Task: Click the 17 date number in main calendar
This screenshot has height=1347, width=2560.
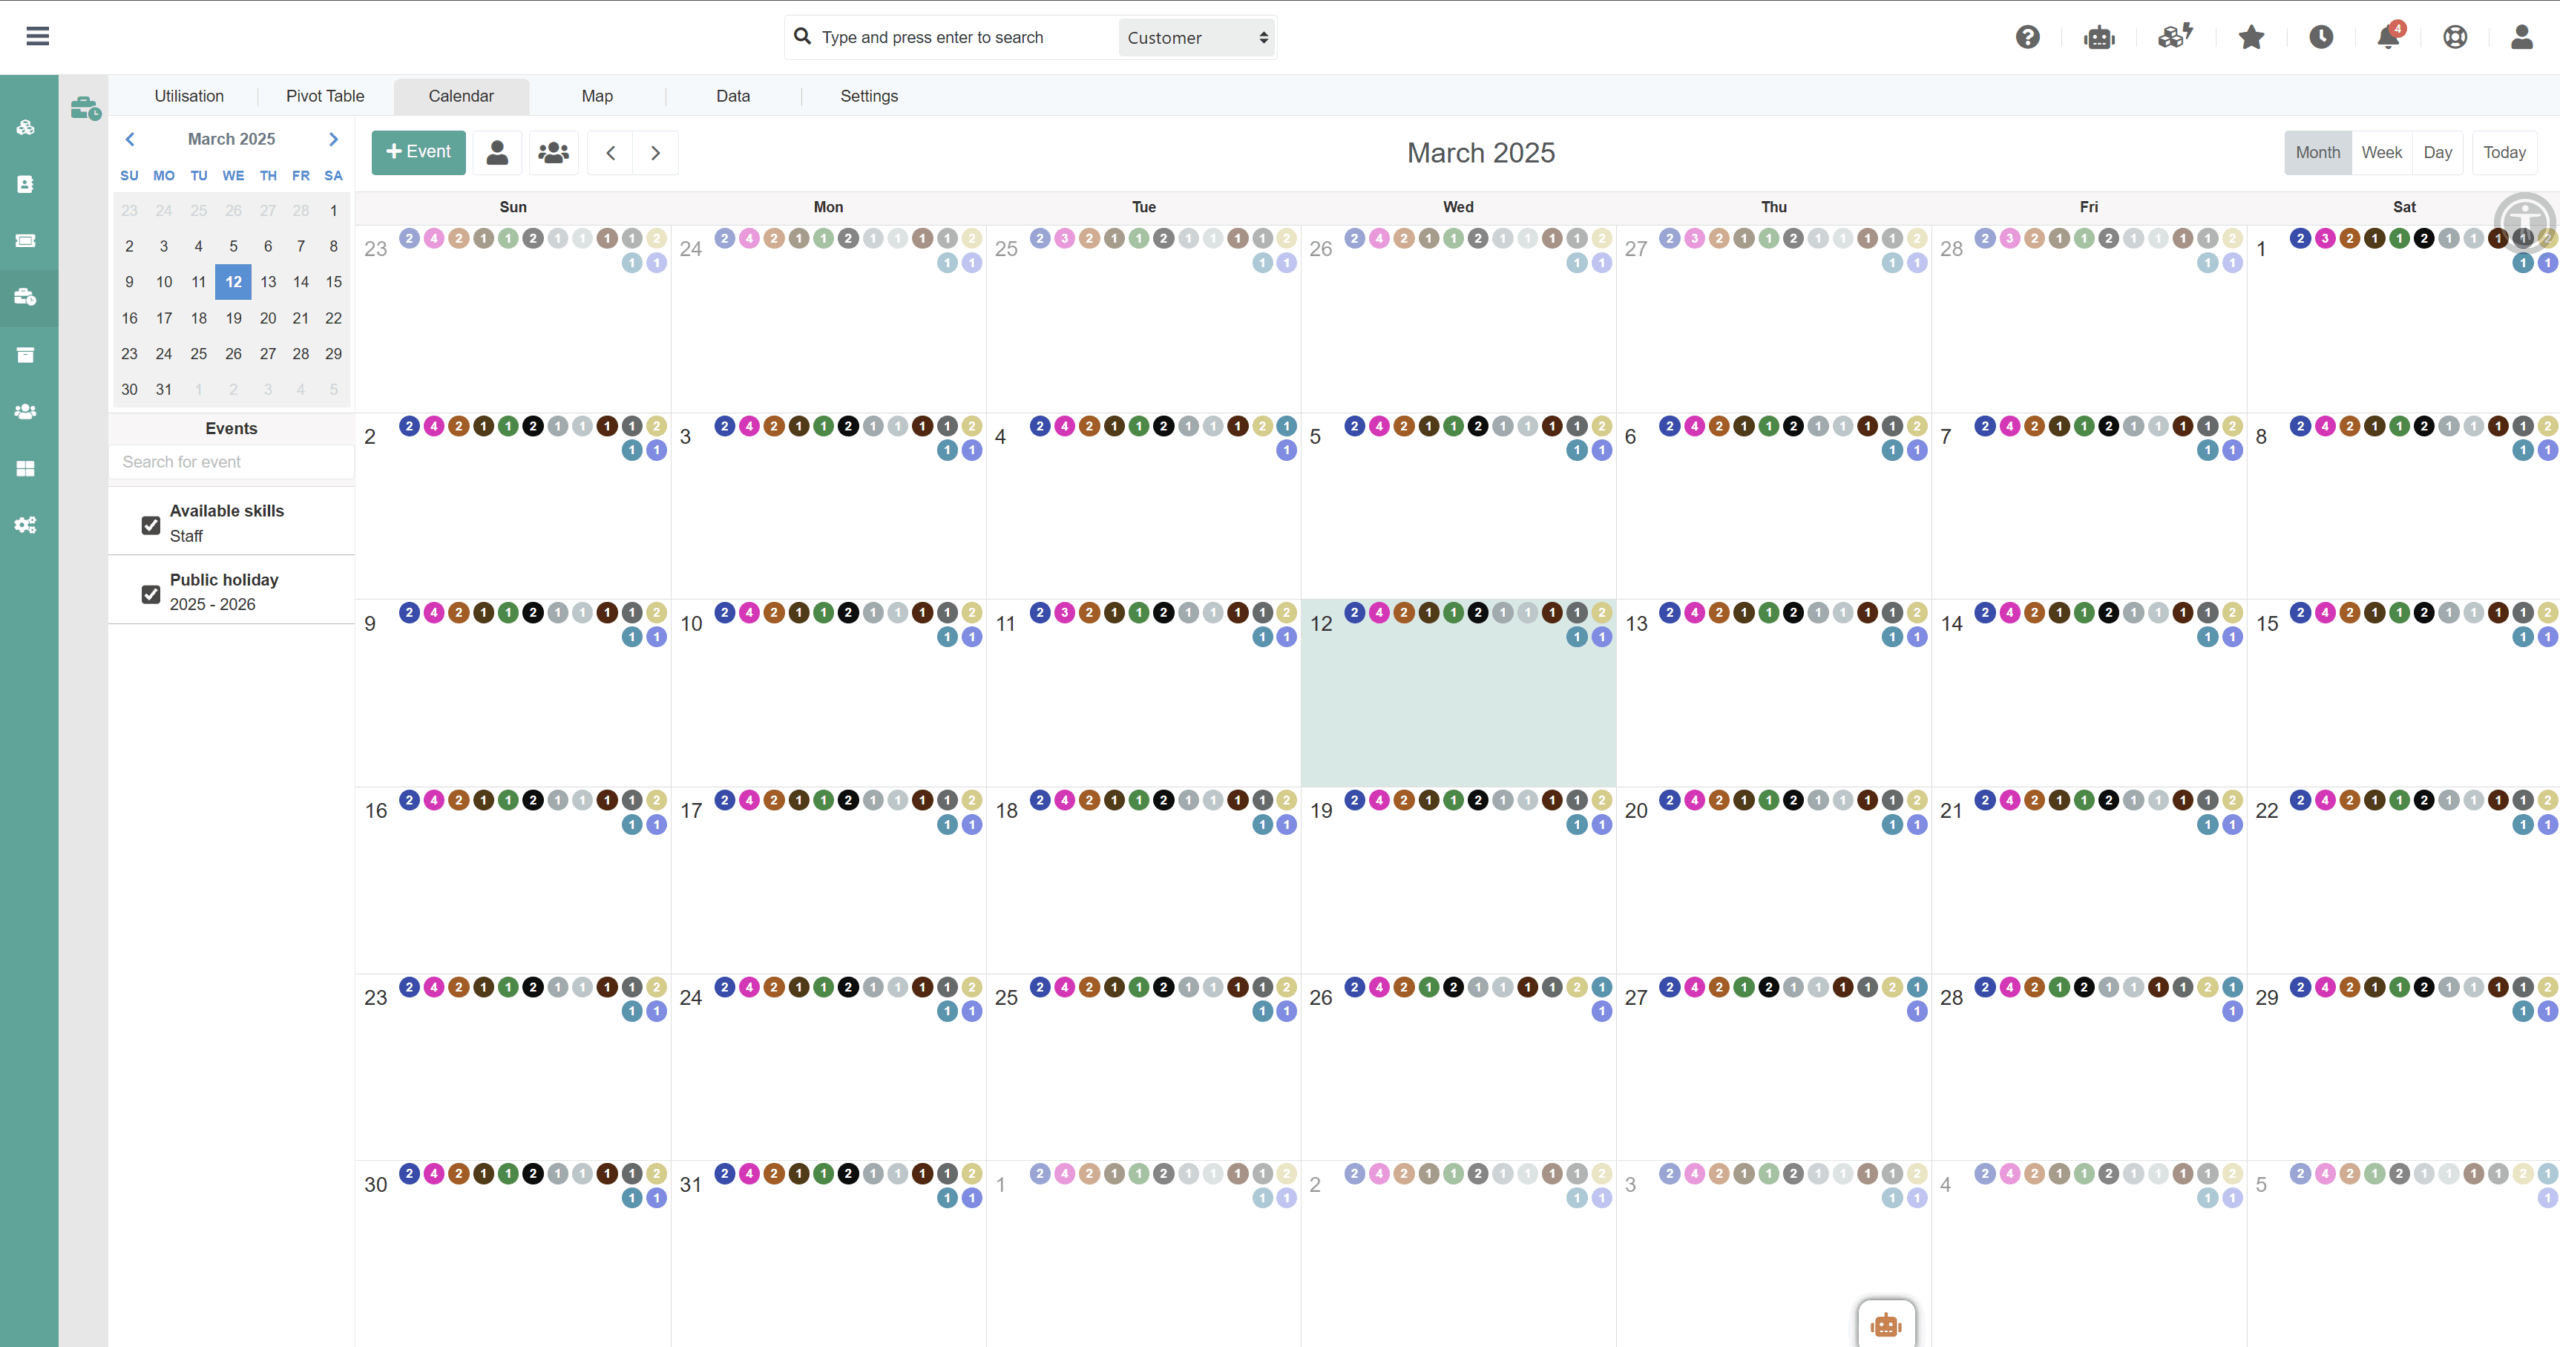Action: [691, 811]
